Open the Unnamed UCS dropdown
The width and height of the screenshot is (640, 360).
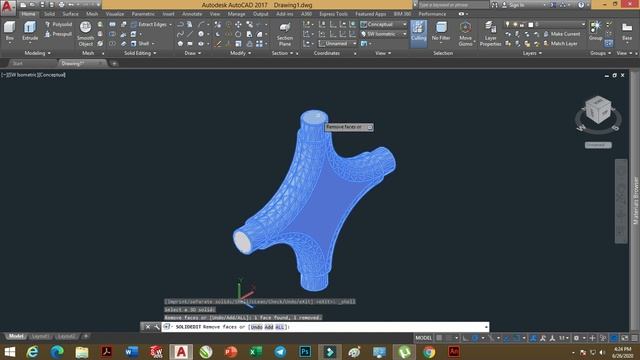pos(337,43)
